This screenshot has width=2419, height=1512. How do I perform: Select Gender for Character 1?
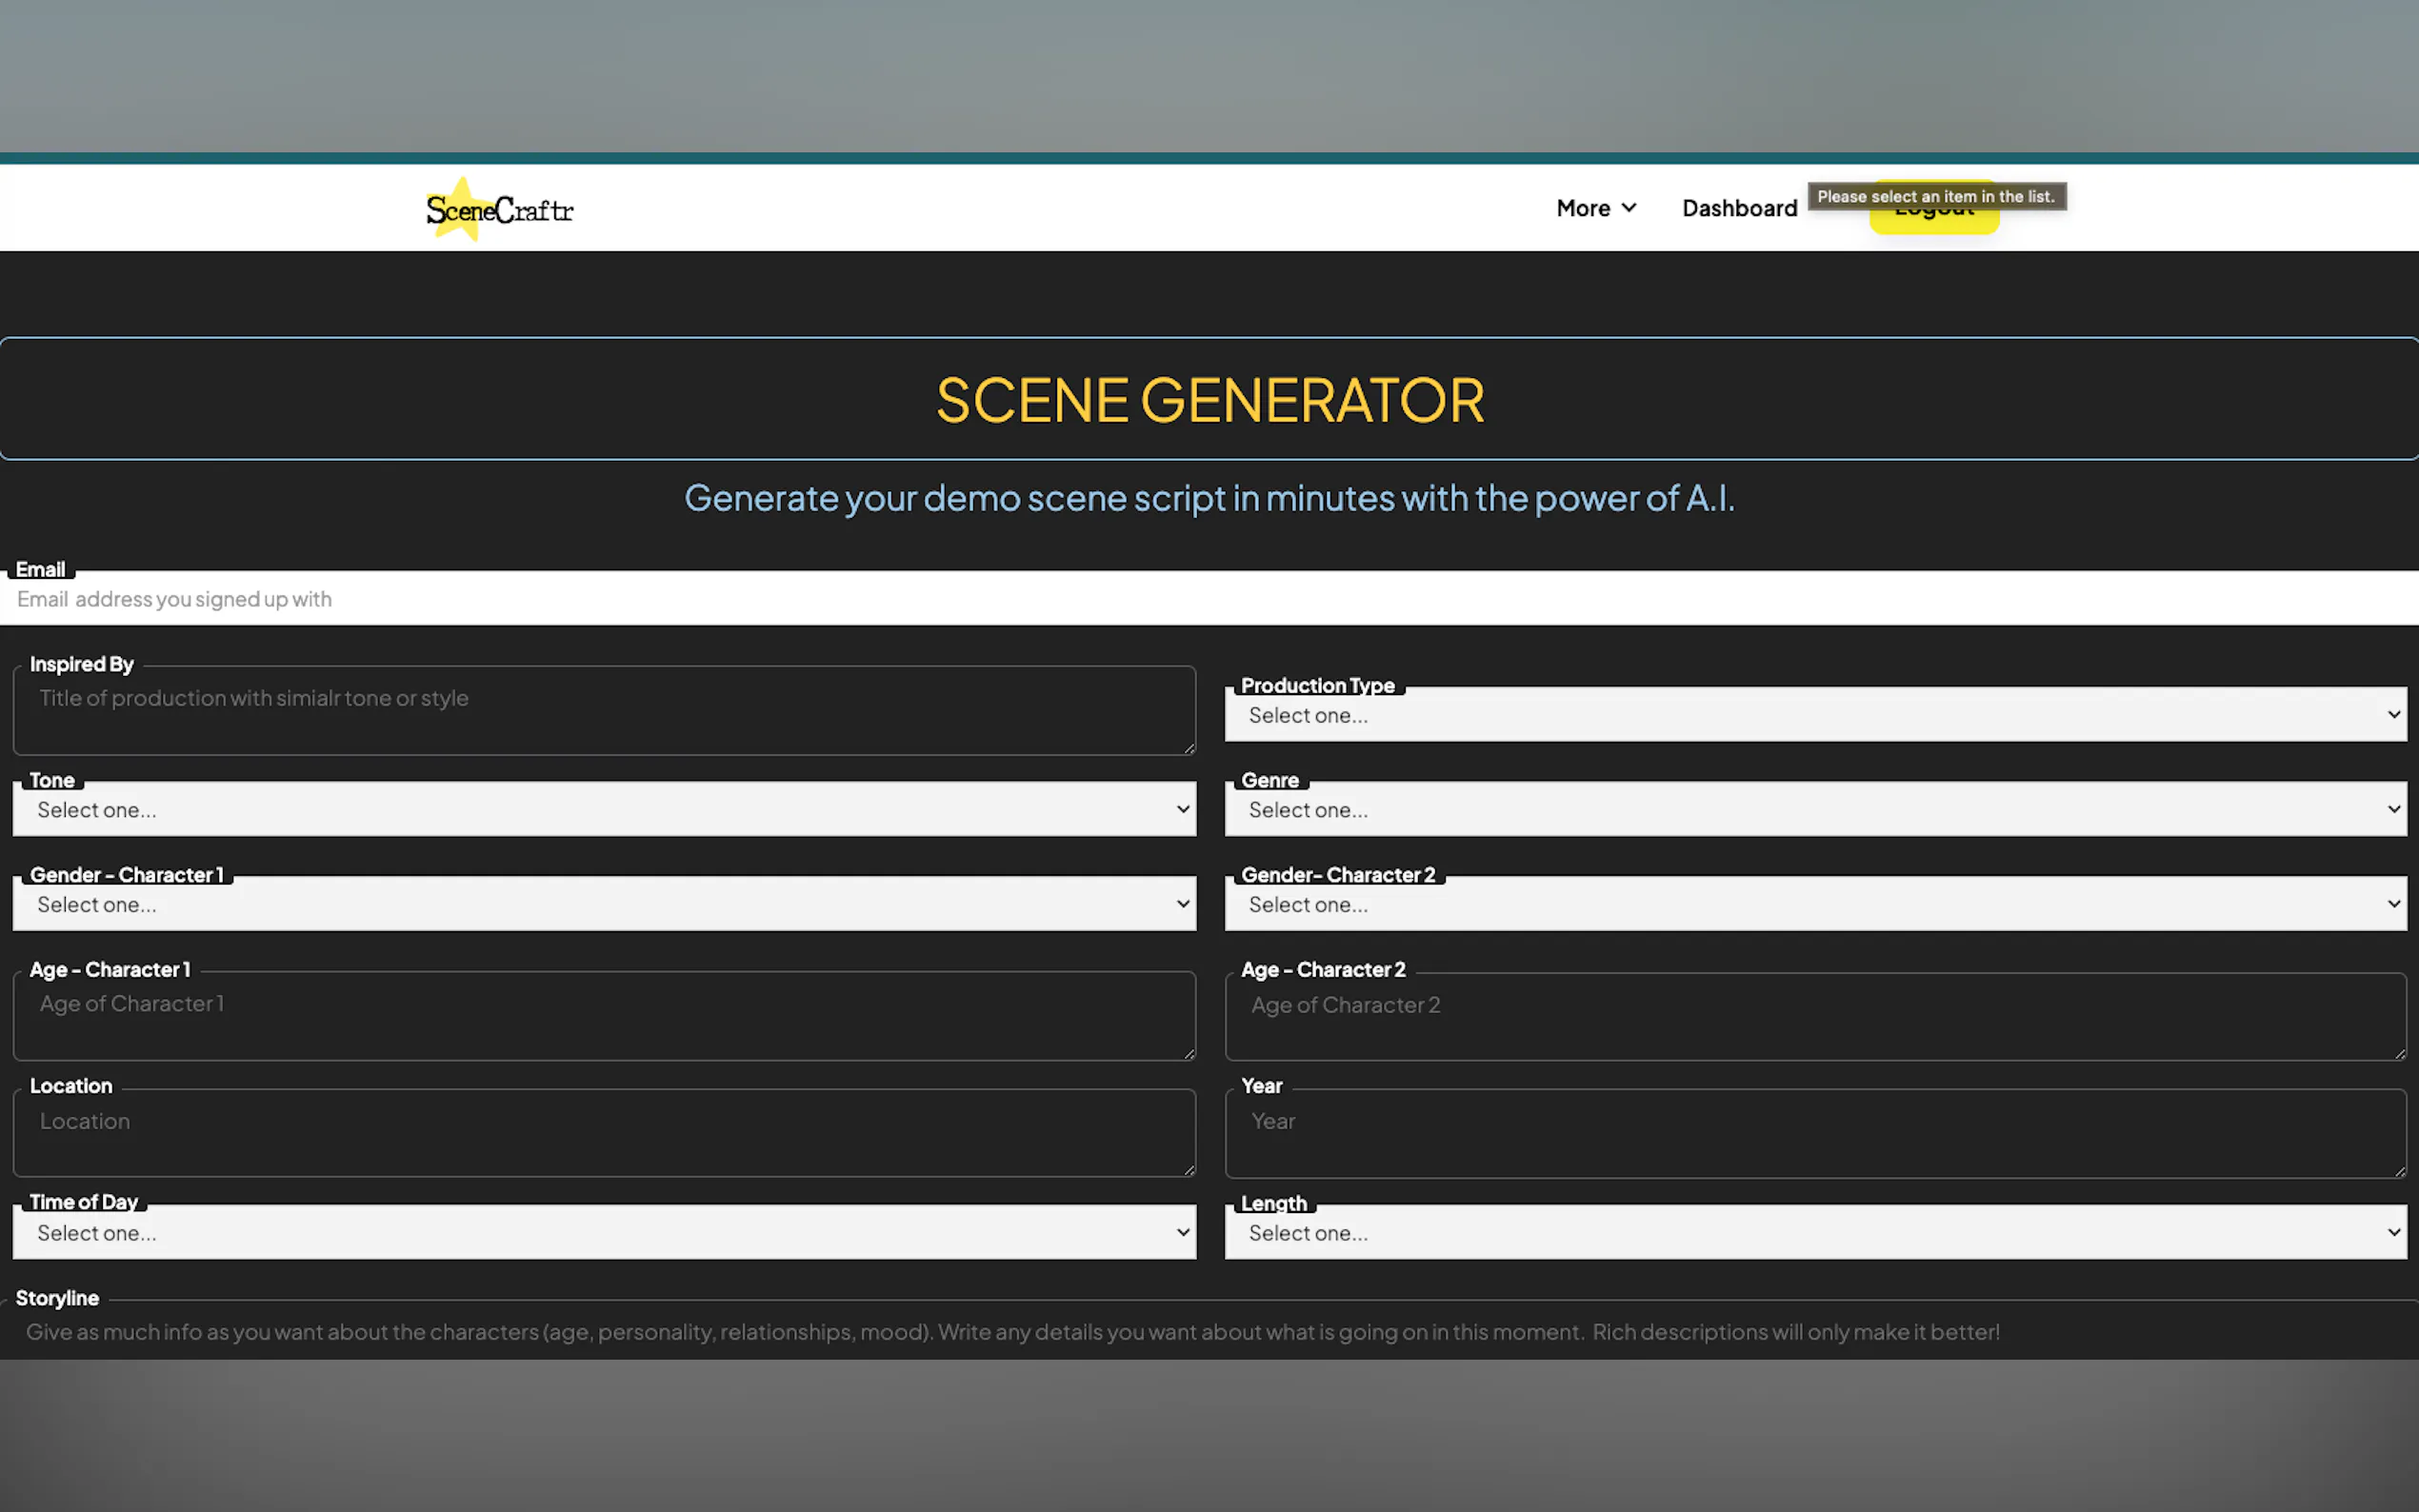(x=604, y=904)
